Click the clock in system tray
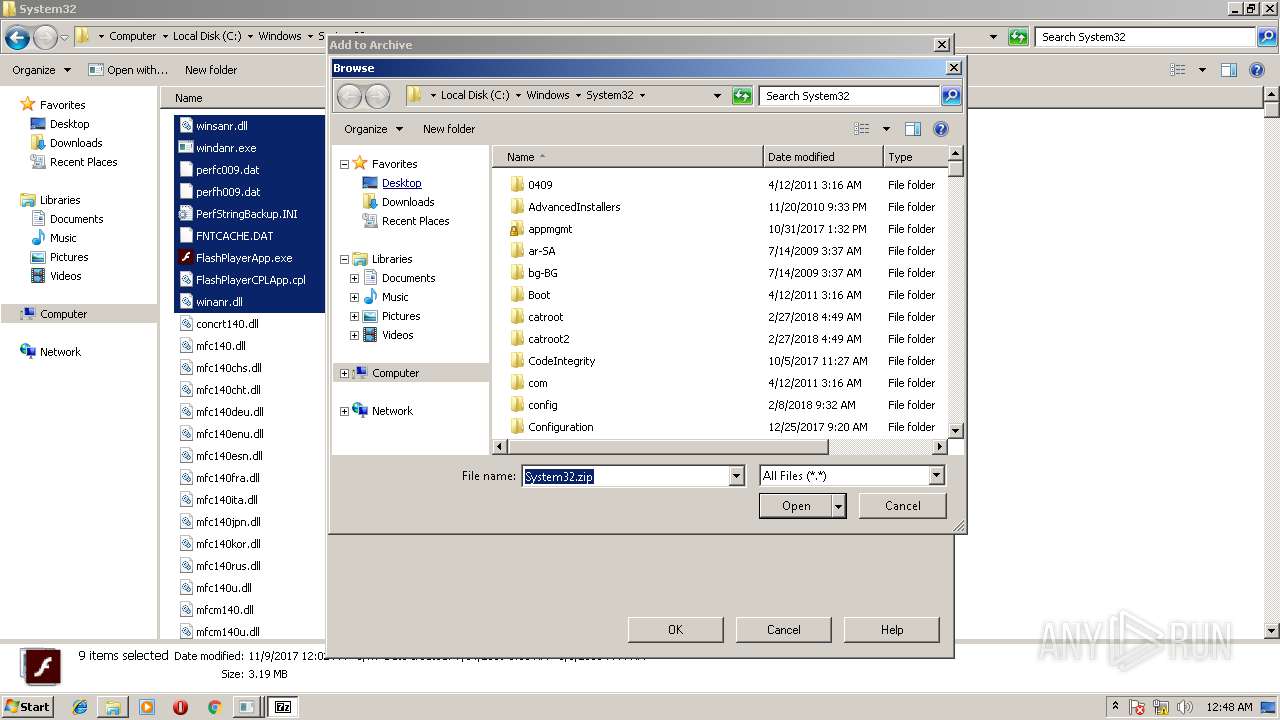Viewport: 1280px width, 720px height. [x=1229, y=707]
